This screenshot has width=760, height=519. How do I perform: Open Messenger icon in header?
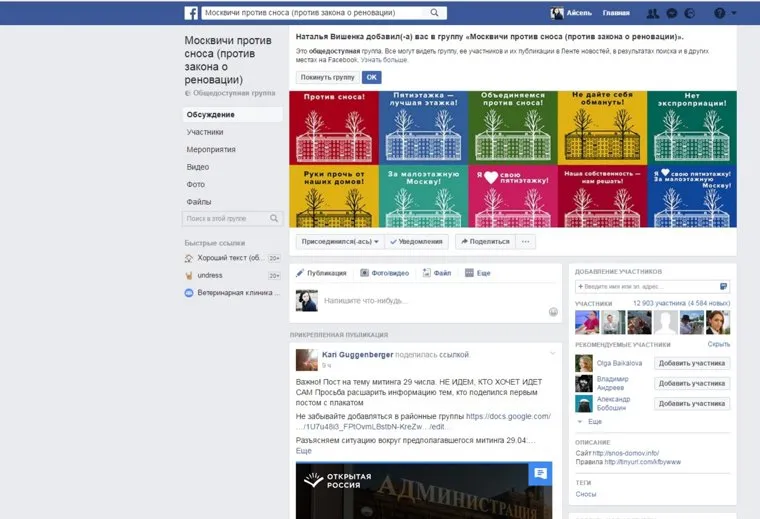click(x=671, y=13)
